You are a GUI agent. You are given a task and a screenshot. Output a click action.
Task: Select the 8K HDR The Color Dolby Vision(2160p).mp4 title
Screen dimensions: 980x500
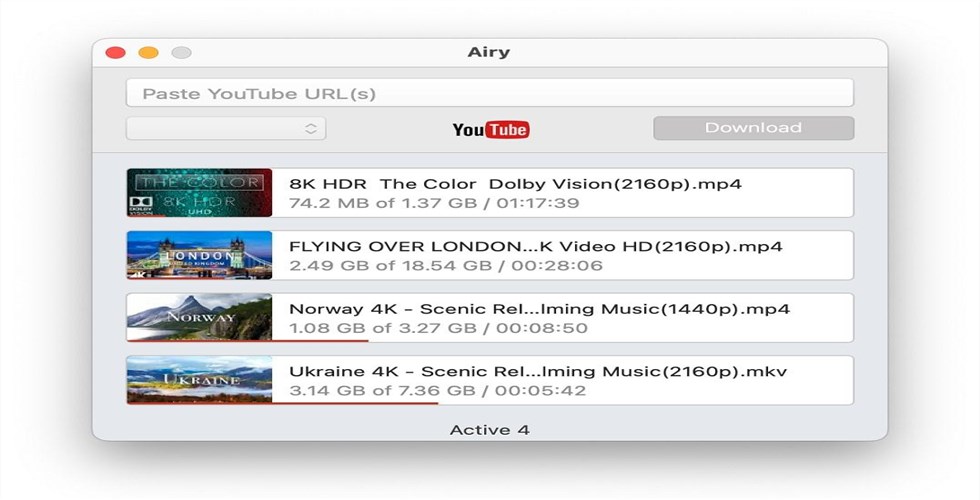(516, 184)
